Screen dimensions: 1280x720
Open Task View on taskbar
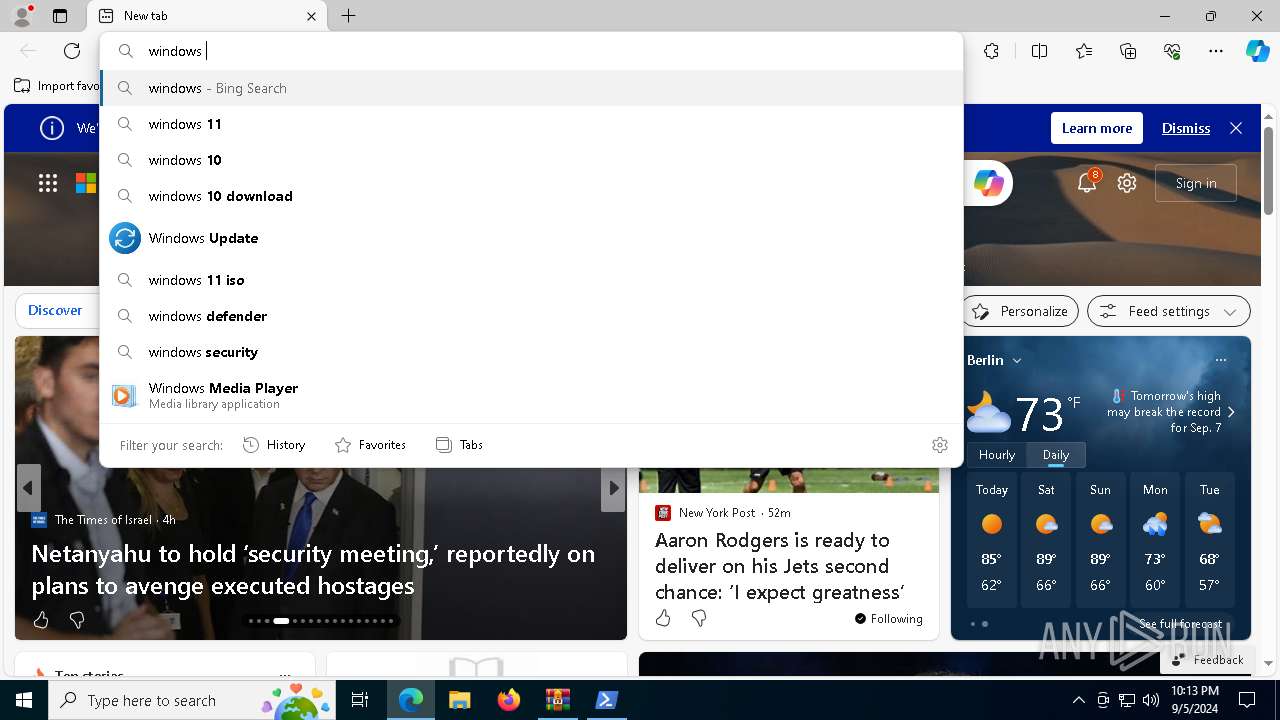[x=360, y=700]
